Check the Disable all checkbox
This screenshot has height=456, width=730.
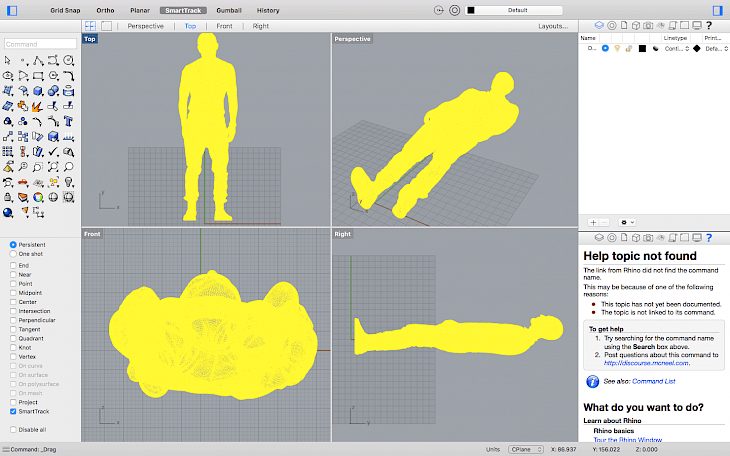(13, 429)
